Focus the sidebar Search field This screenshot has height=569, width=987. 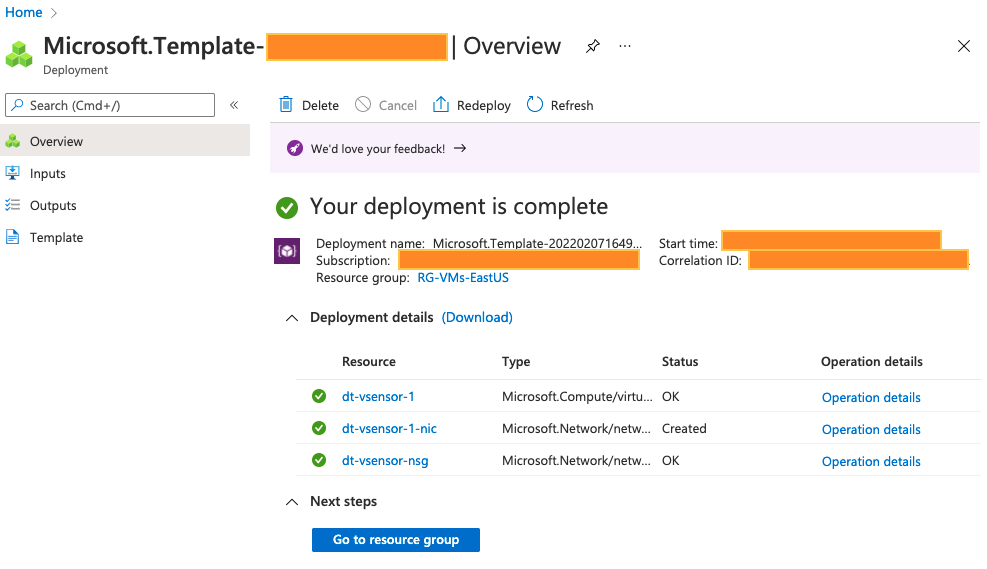click(110, 105)
